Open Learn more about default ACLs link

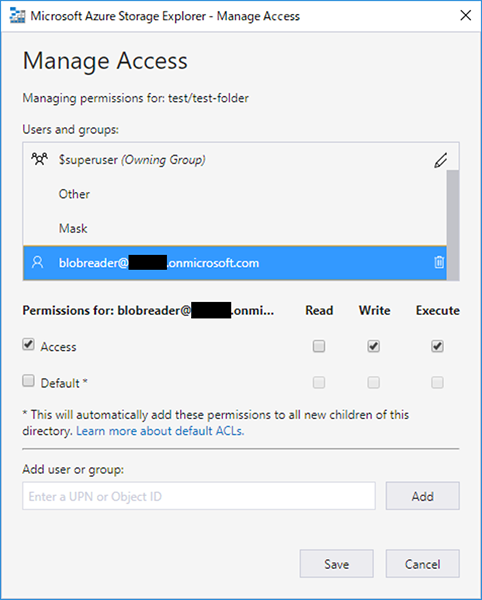pos(160,431)
